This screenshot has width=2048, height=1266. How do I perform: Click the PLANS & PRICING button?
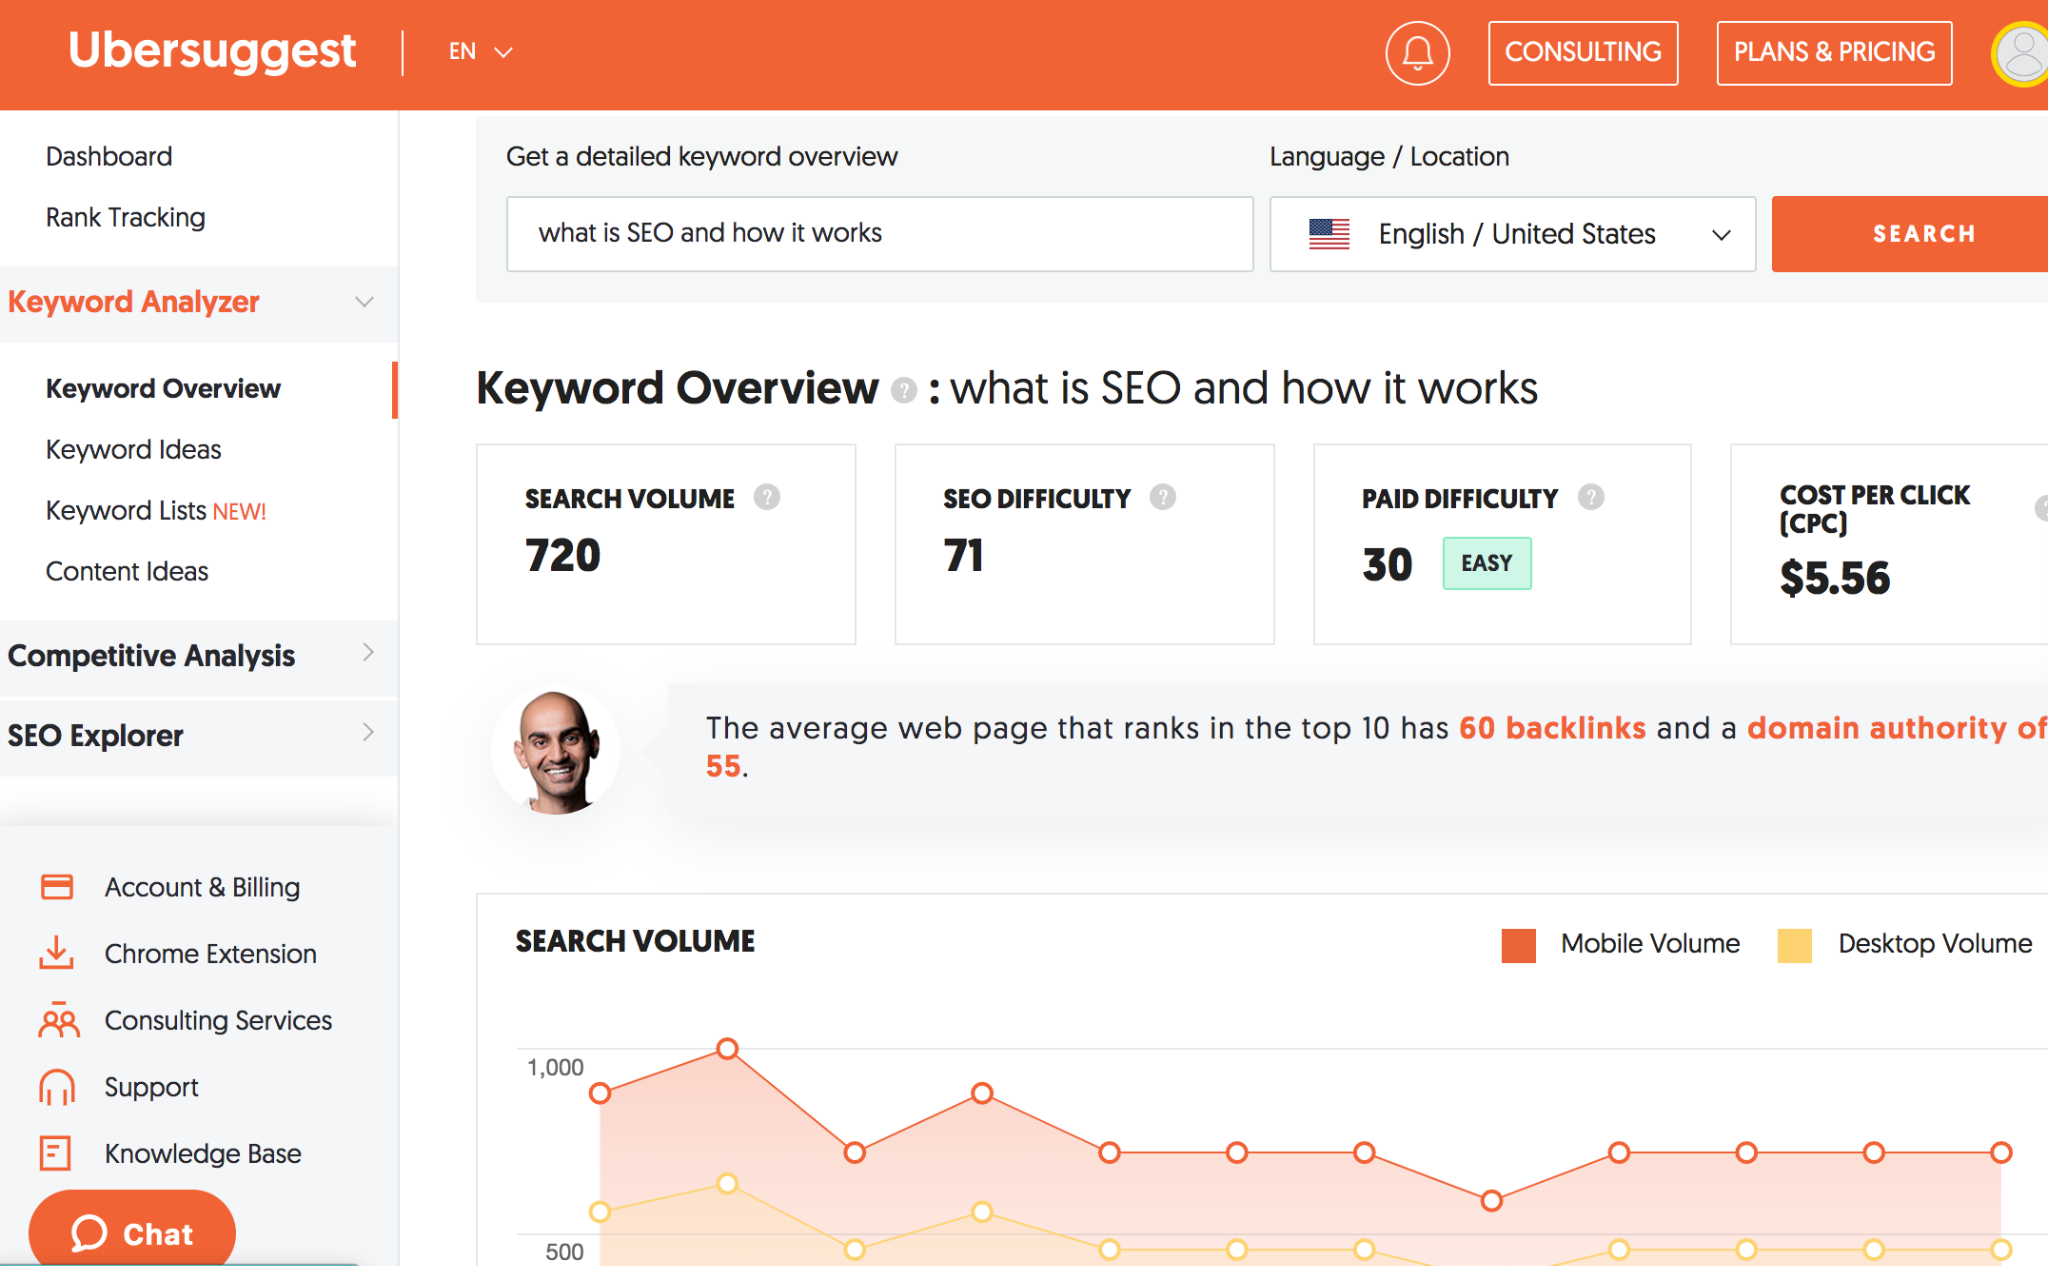pos(1834,53)
